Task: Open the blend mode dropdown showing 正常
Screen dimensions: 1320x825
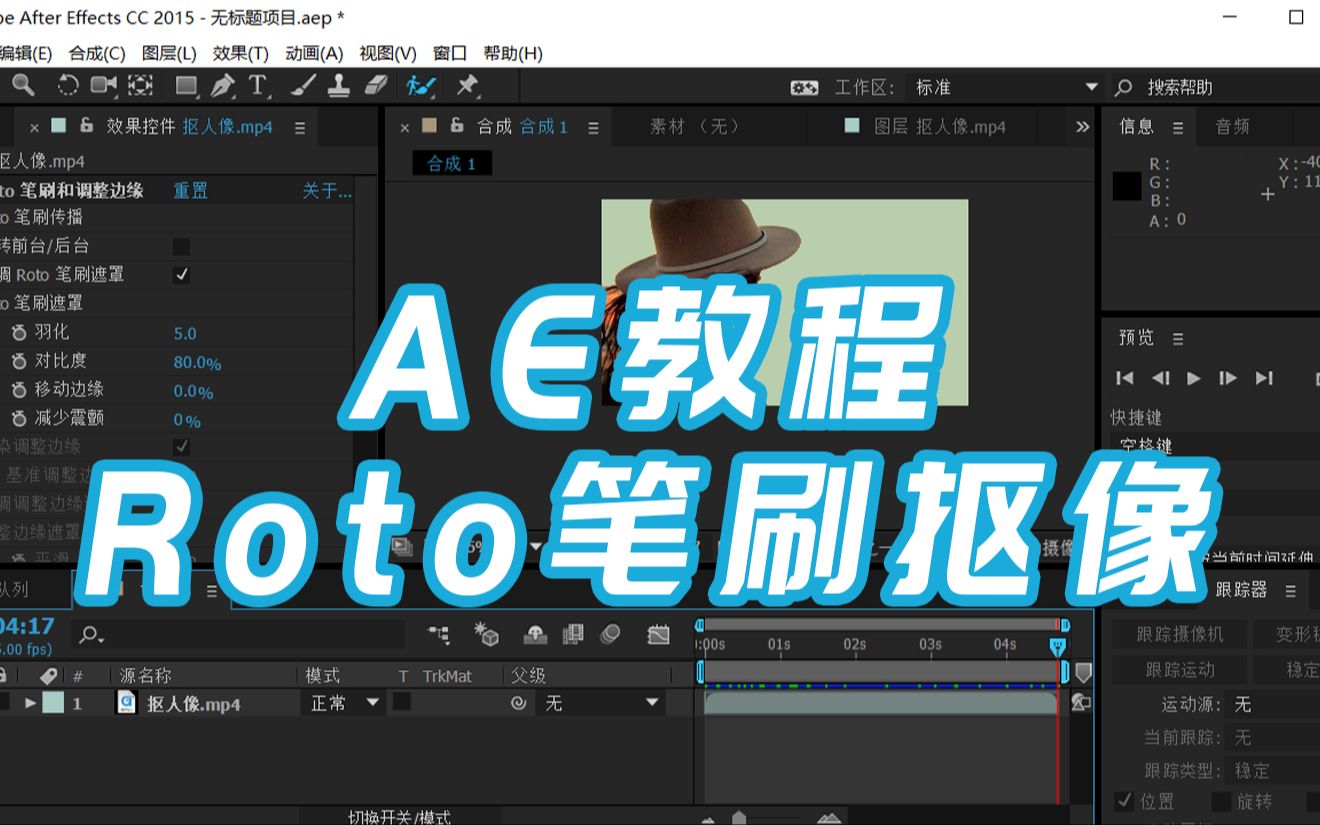Action: [x=341, y=703]
